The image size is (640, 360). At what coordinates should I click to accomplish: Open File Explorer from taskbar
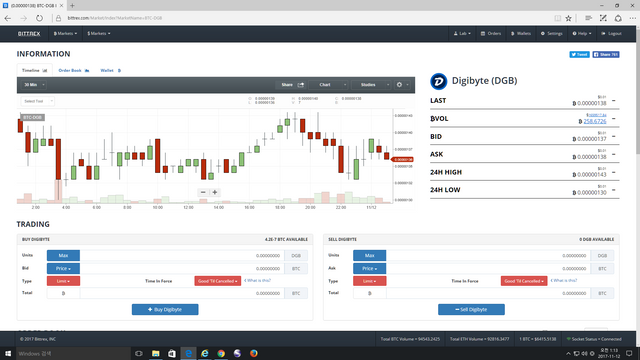point(156,353)
